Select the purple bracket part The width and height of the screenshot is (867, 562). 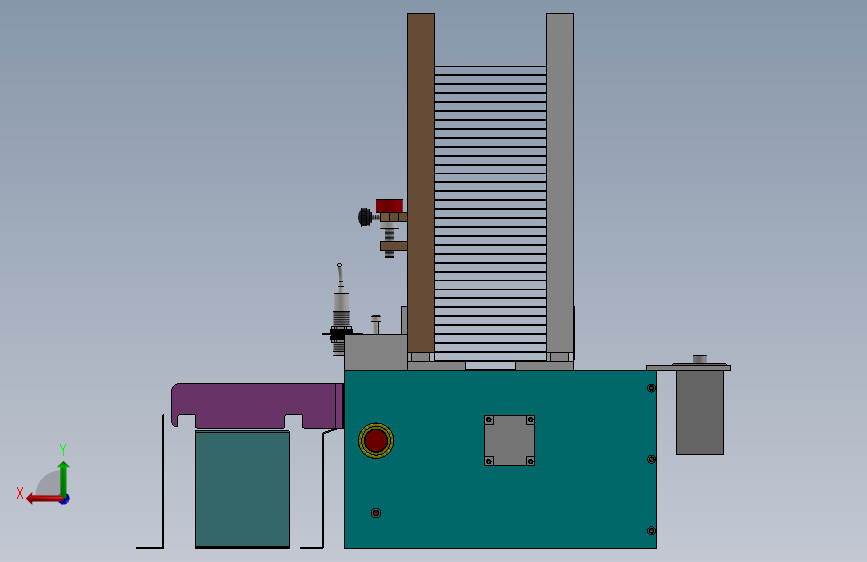[x=257, y=405]
